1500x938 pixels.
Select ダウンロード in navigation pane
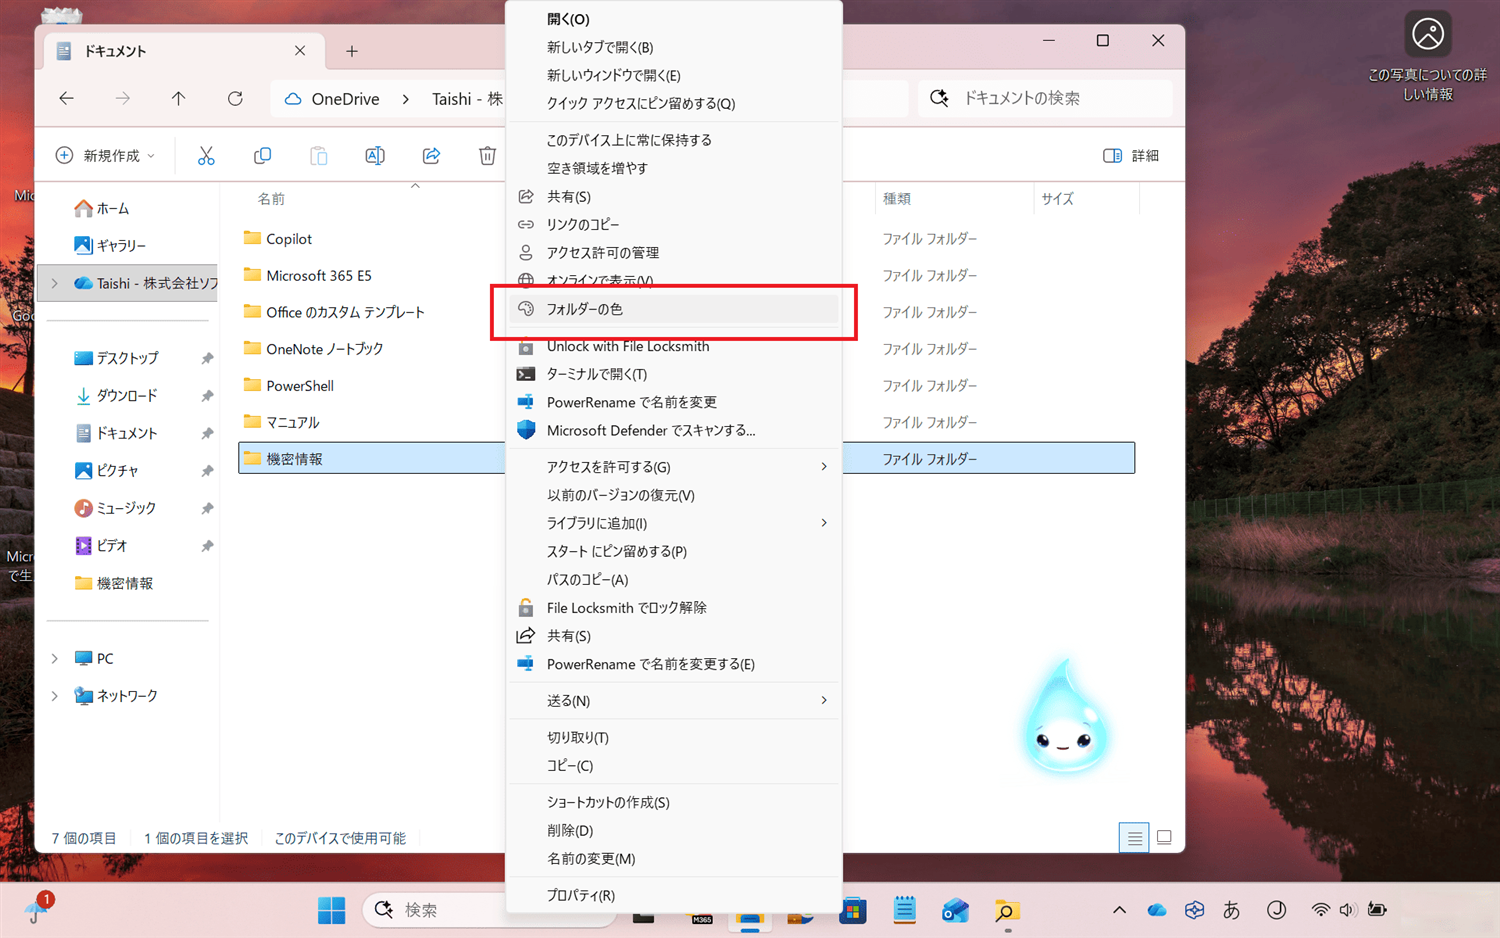click(116, 396)
